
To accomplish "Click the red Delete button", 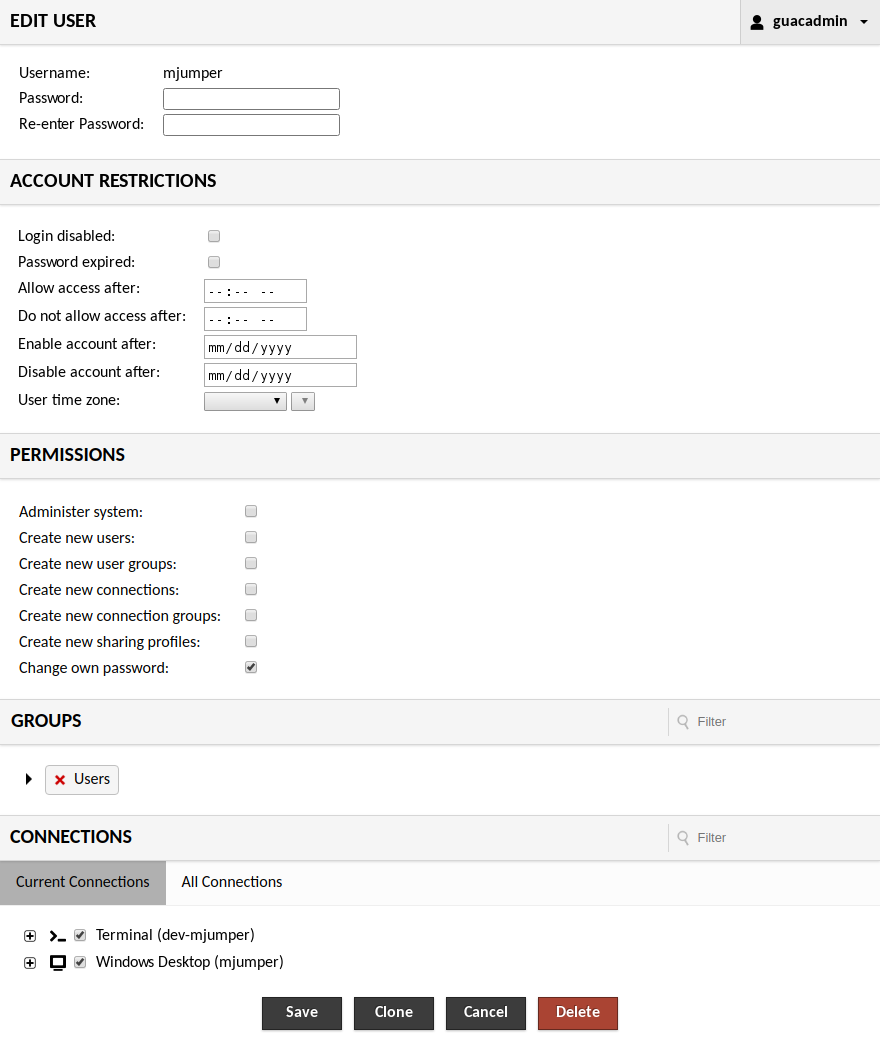I will tap(577, 1012).
